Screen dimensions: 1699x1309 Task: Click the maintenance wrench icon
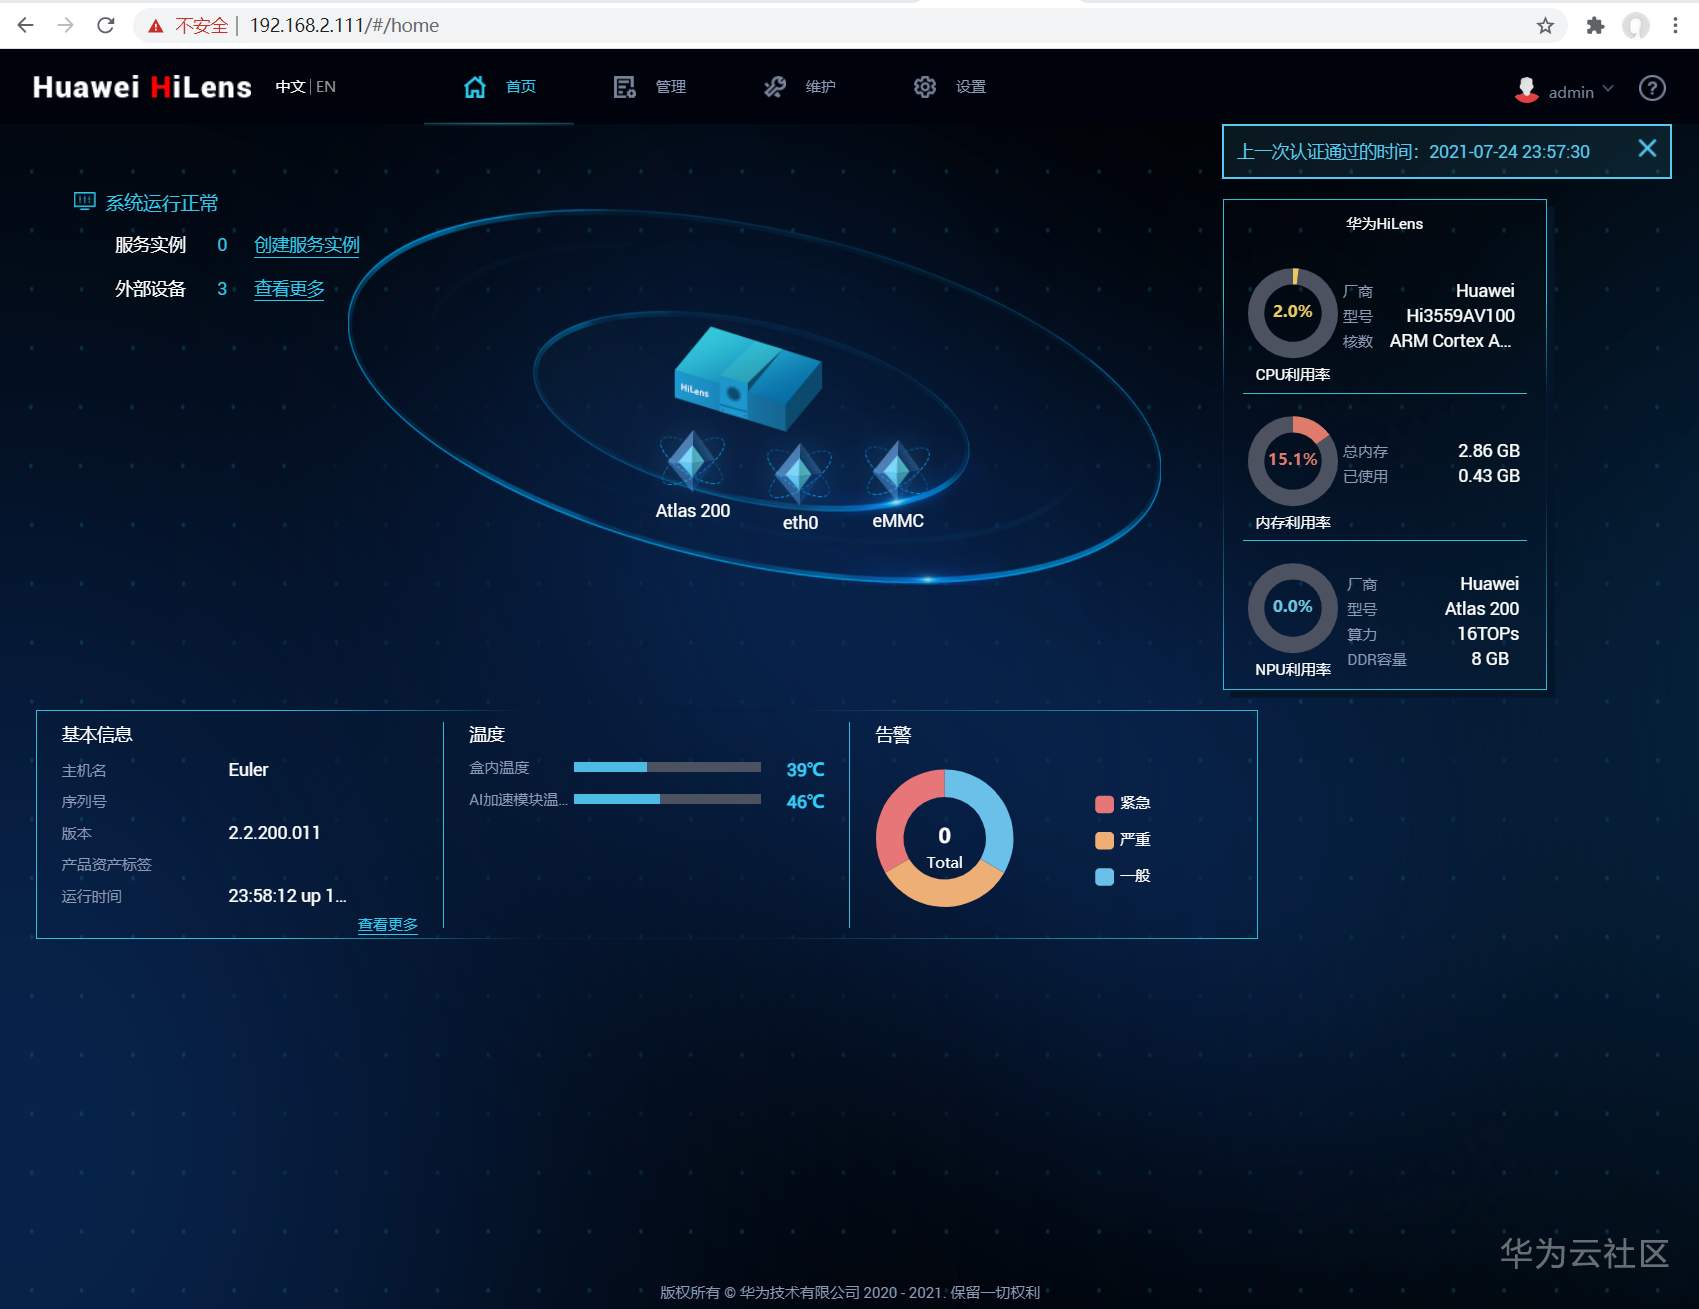click(x=775, y=87)
